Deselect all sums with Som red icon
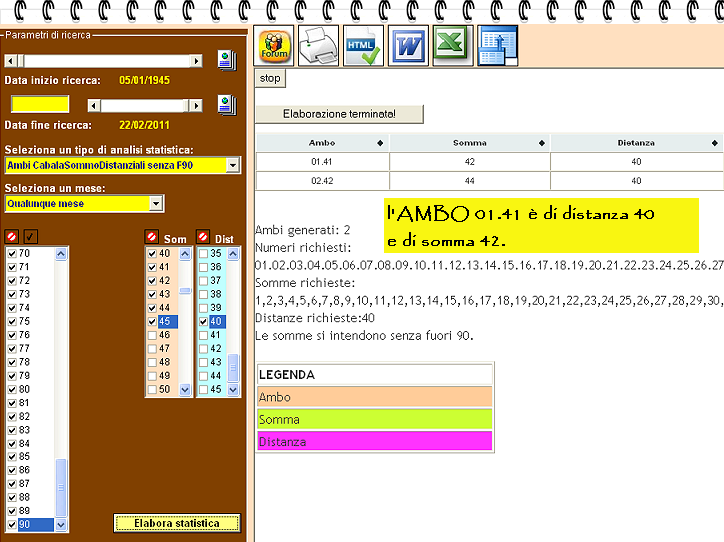 [x=152, y=238]
